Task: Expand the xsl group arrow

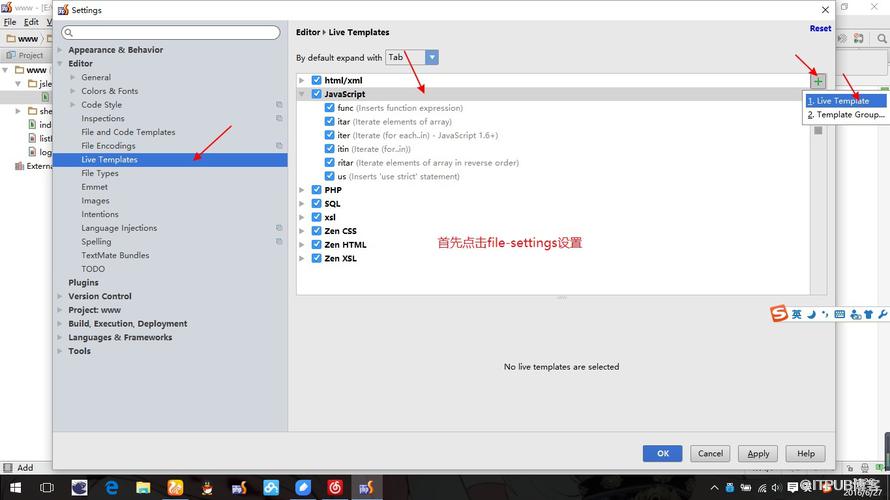Action: coord(302,217)
